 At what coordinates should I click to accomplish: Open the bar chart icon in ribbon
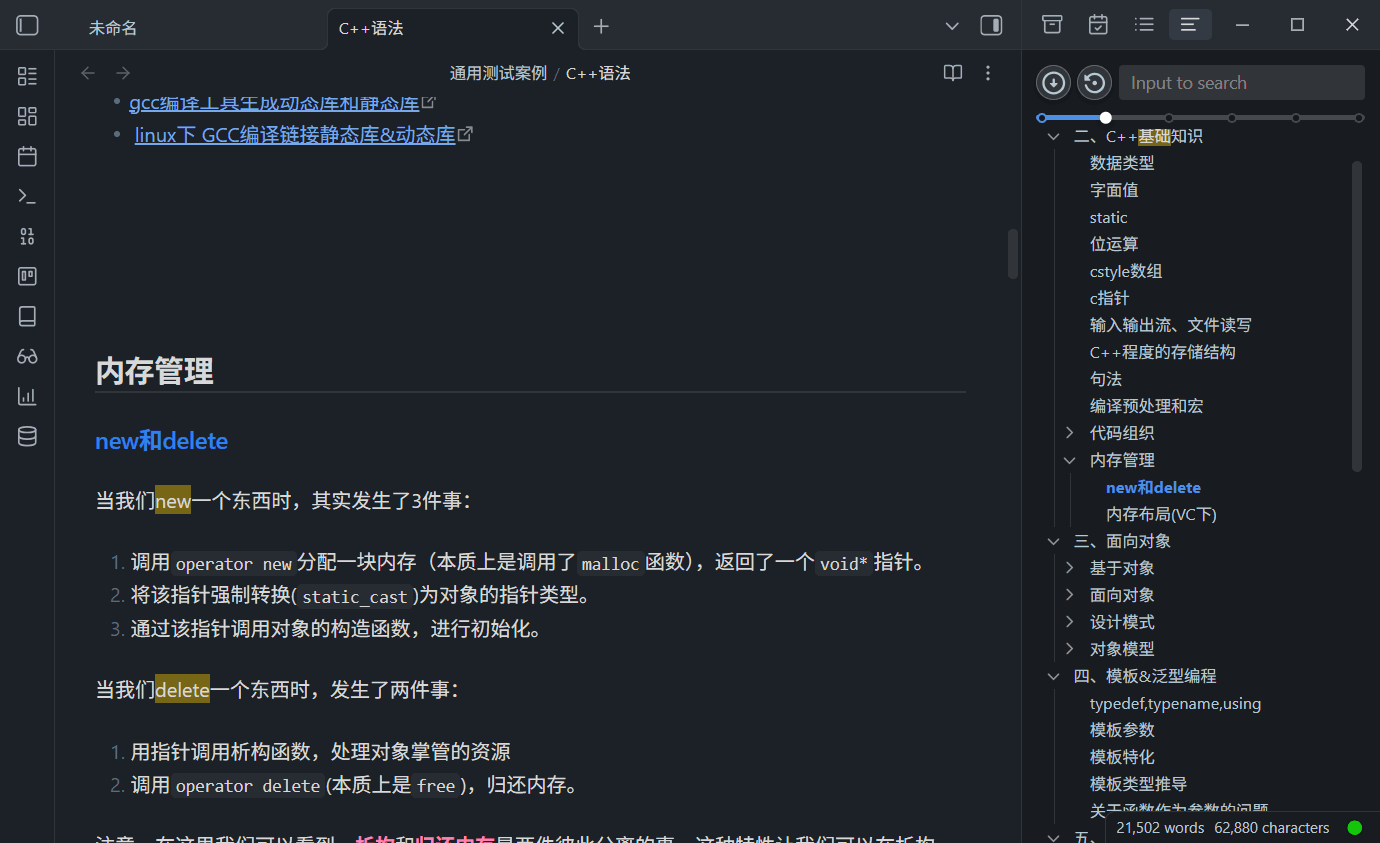point(27,396)
